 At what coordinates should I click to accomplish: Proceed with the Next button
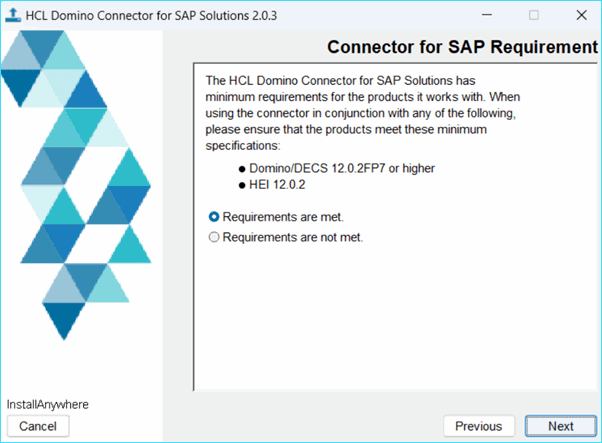560,426
